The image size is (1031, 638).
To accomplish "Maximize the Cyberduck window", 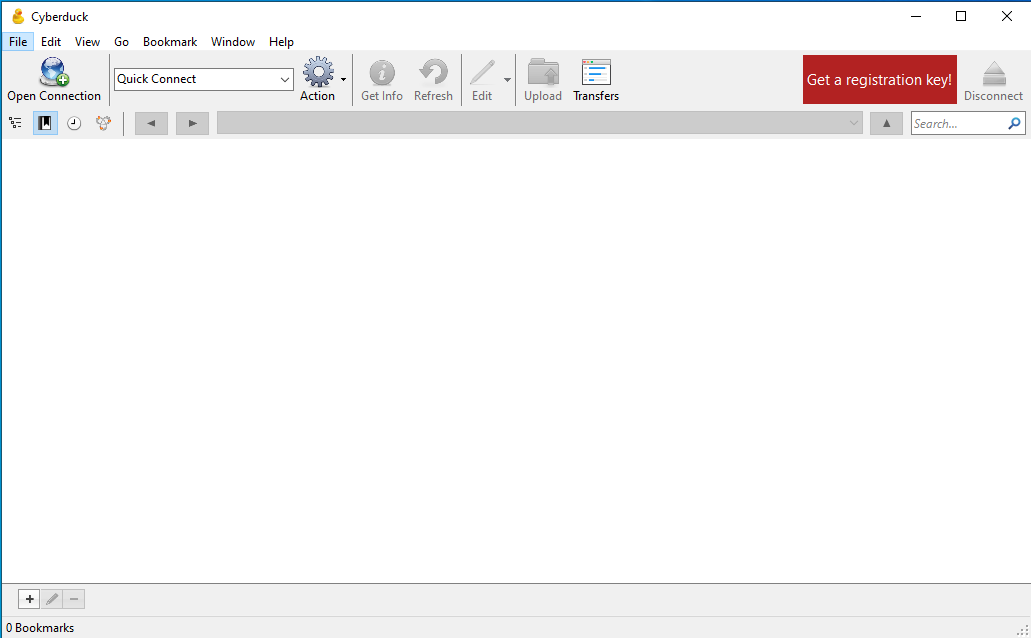I will pyautogui.click(x=961, y=16).
